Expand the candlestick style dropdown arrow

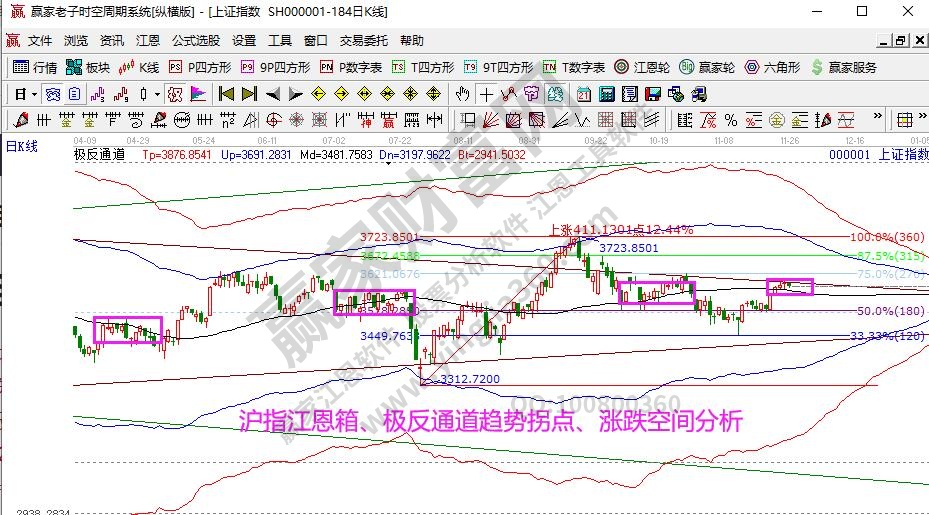pos(157,94)
